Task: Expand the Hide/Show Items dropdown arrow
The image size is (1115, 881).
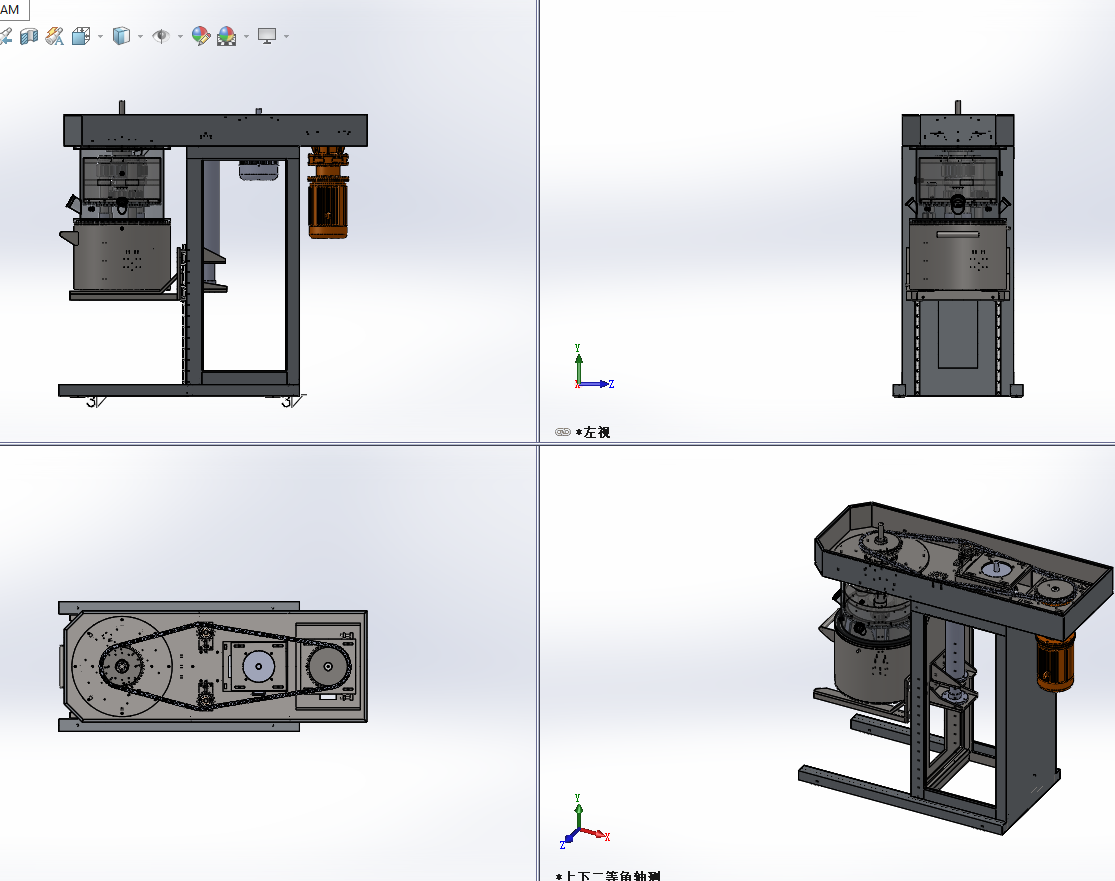Action: (180, 36)
